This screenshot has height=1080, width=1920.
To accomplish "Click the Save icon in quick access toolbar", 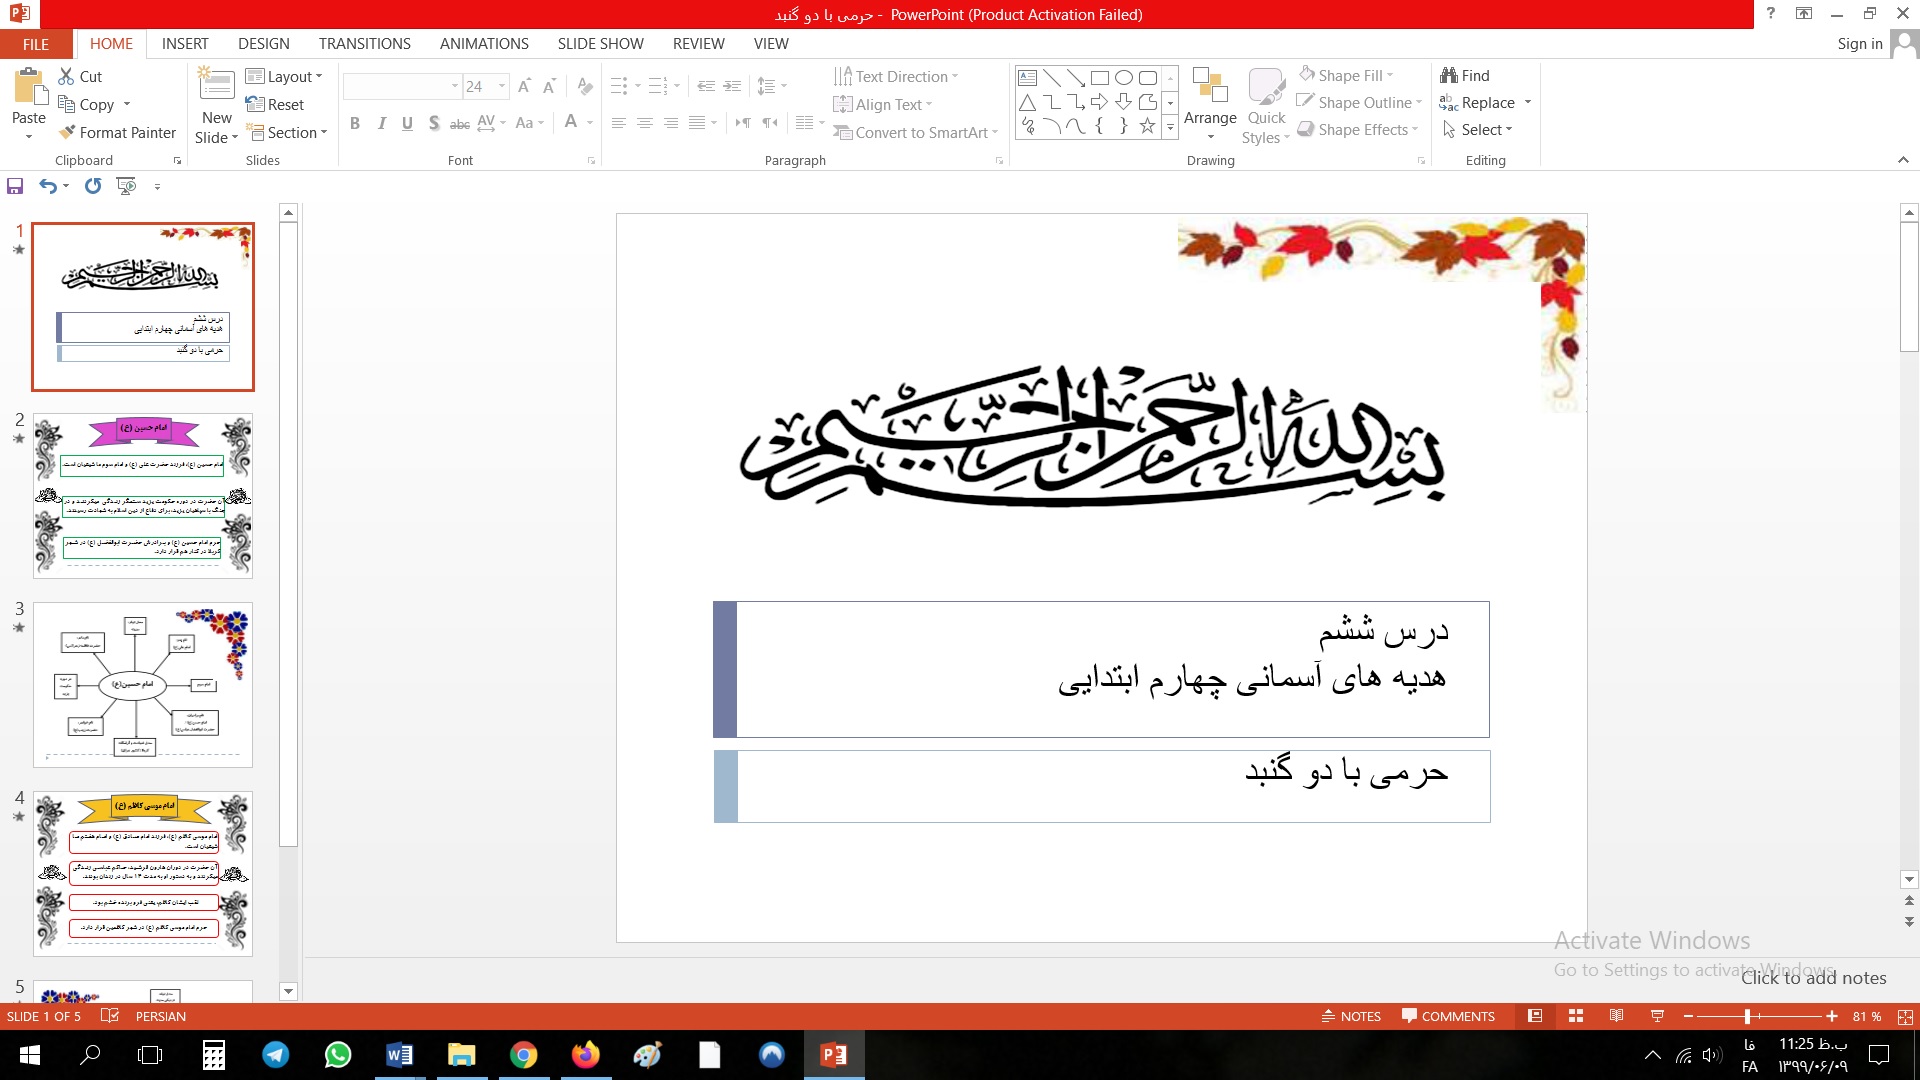I will click(15, 186).
